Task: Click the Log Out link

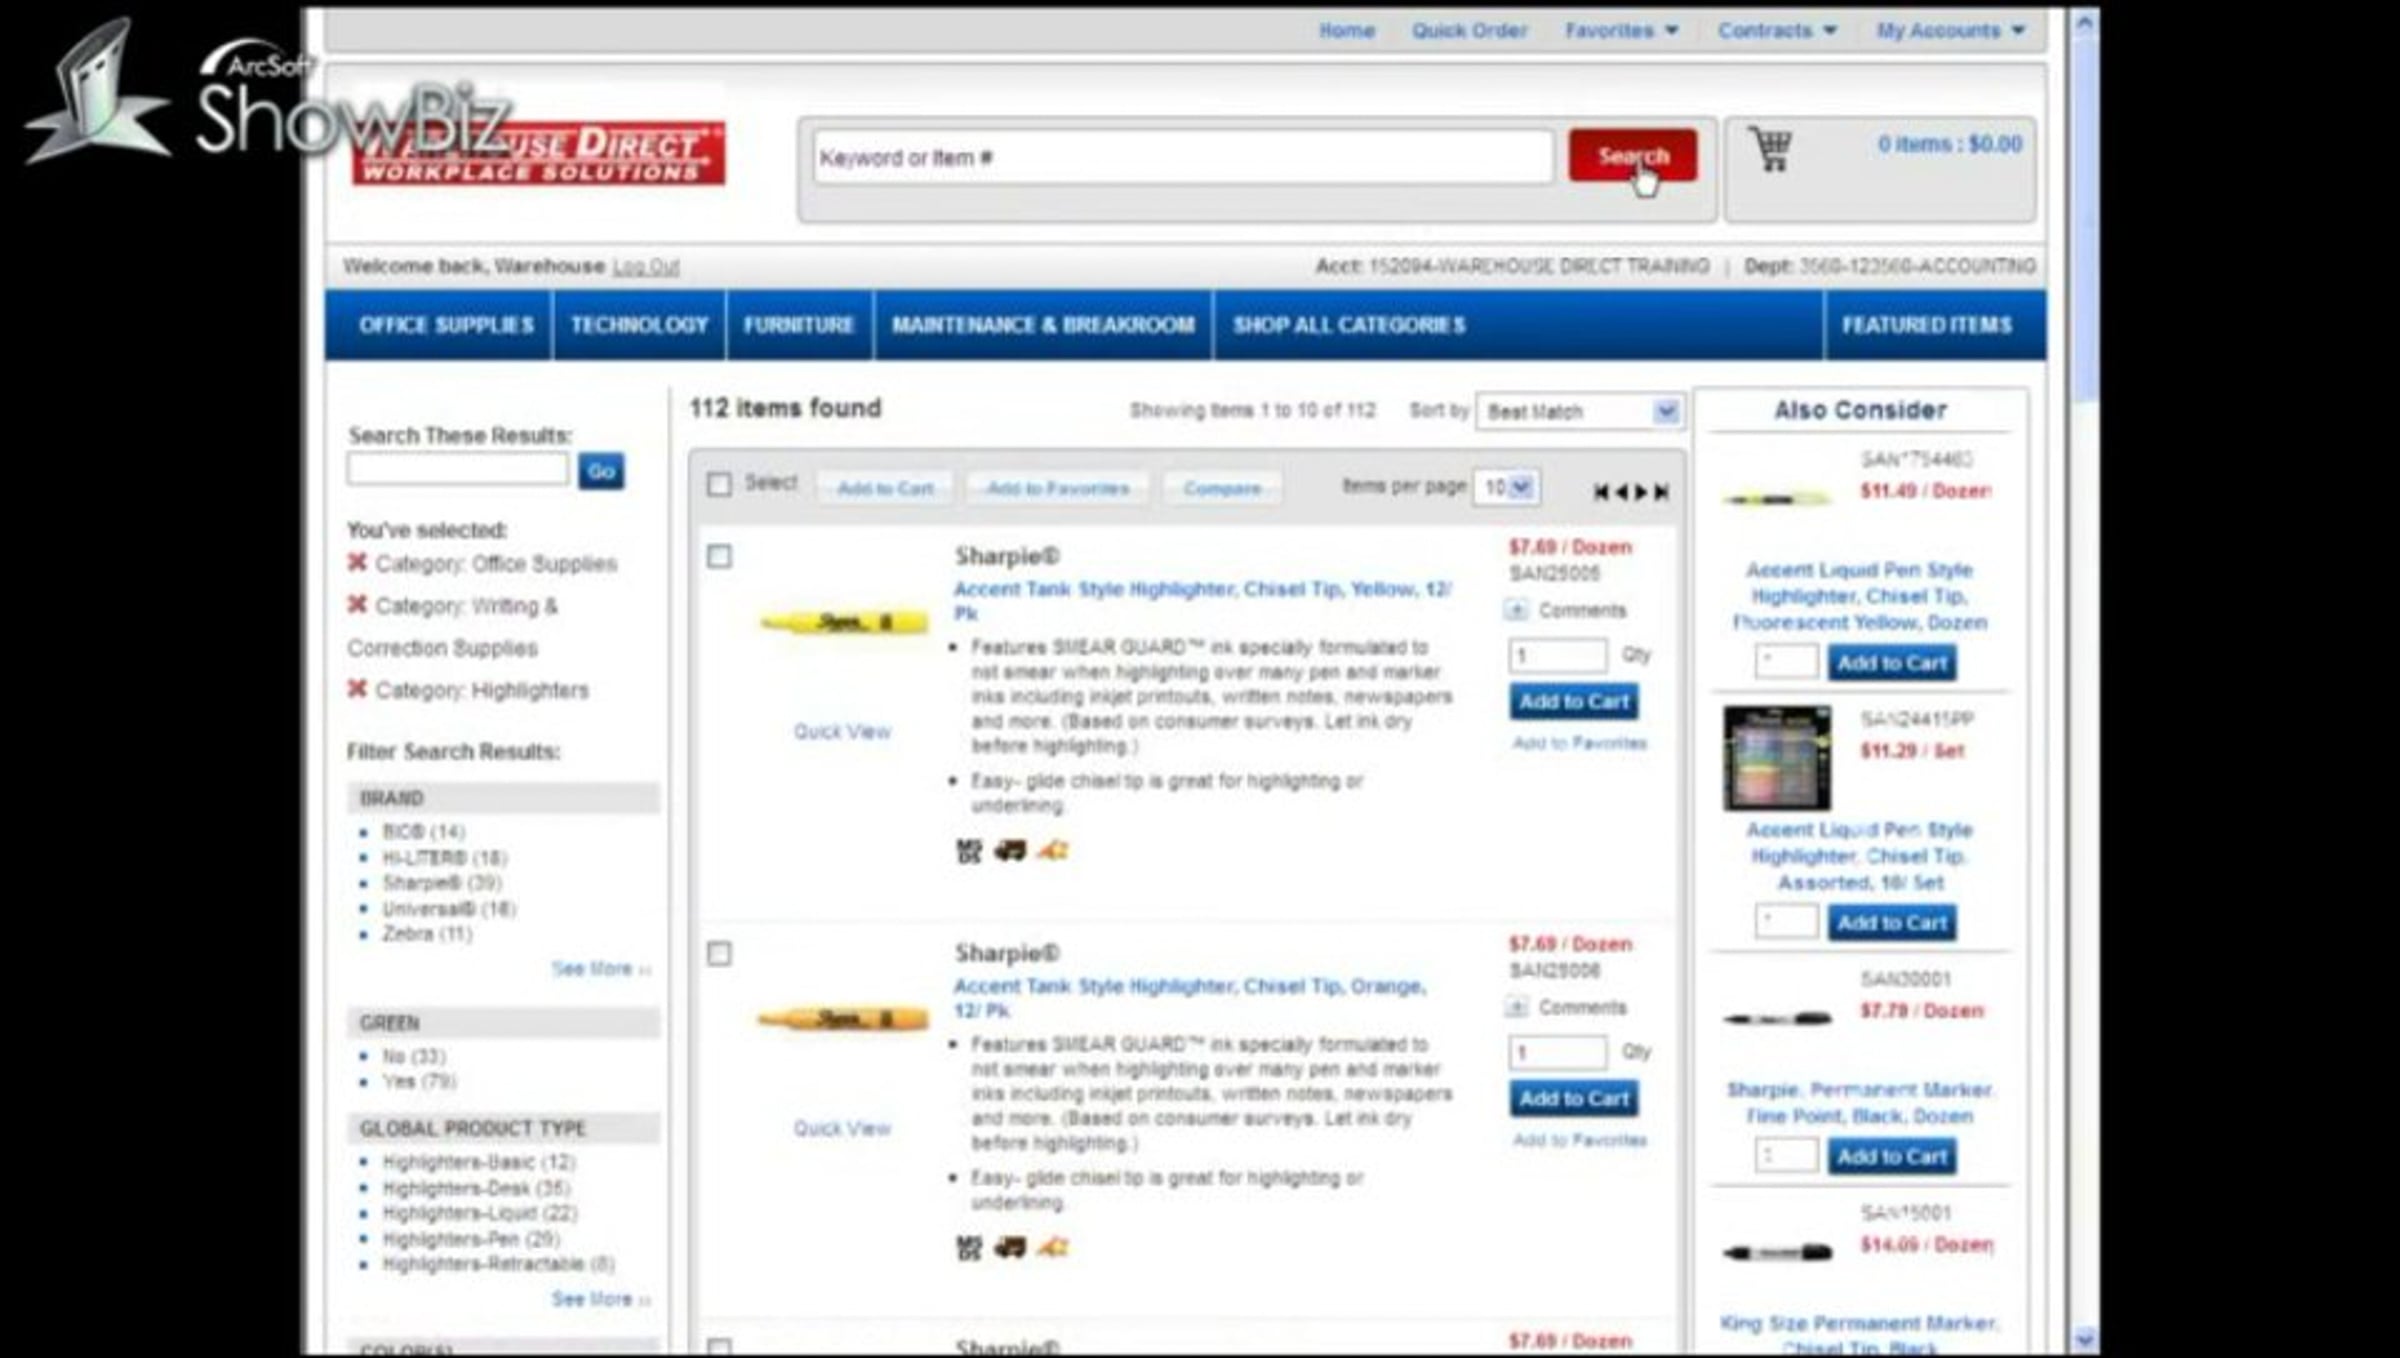Action: pyautogui.click(x=646, y=267)
